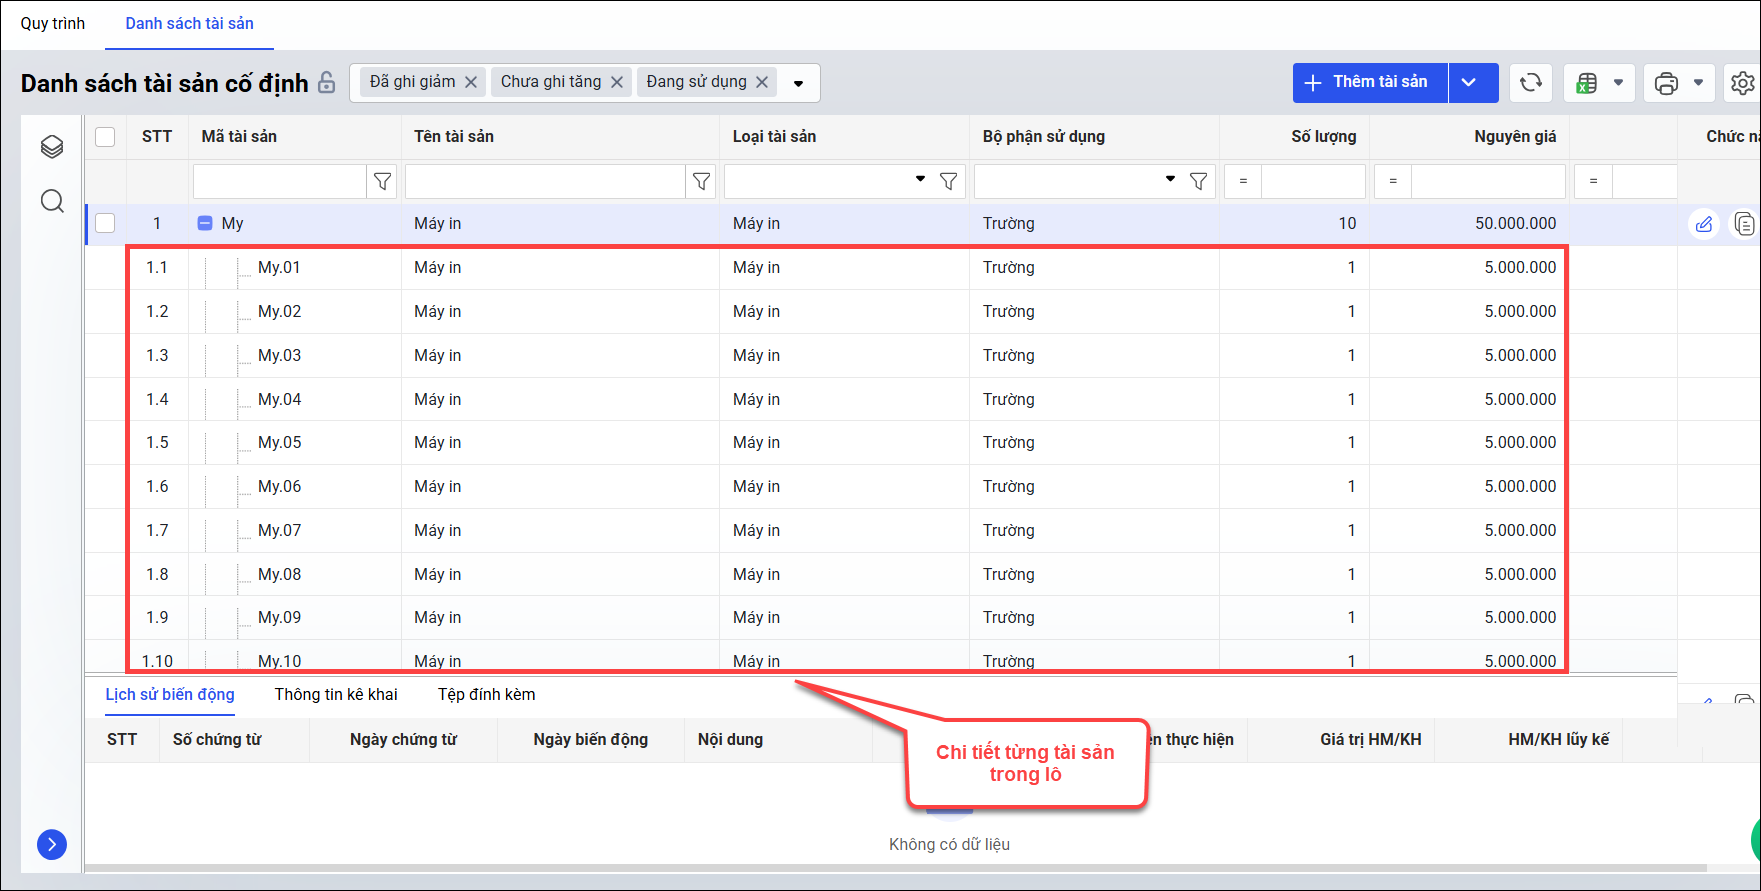The height and width of the screenshot is (891, 1761).
Task: Click the Tên tài sản filter input field
Action: (544, 181)
